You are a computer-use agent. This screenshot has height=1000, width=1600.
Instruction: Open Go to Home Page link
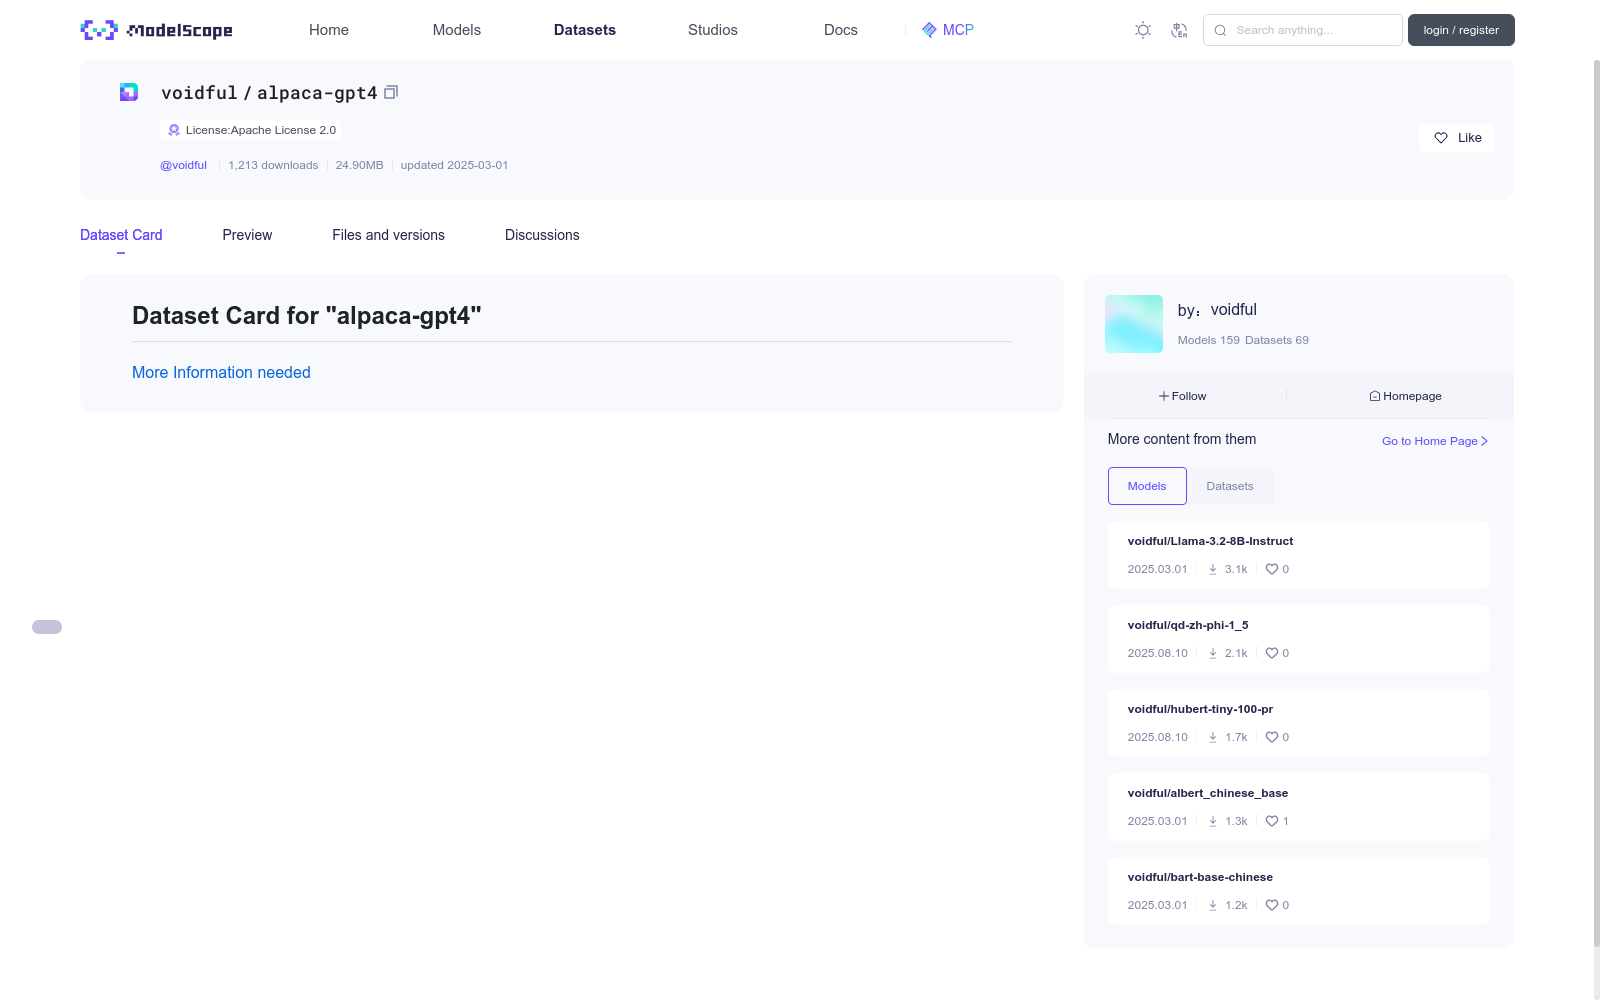1435,441
